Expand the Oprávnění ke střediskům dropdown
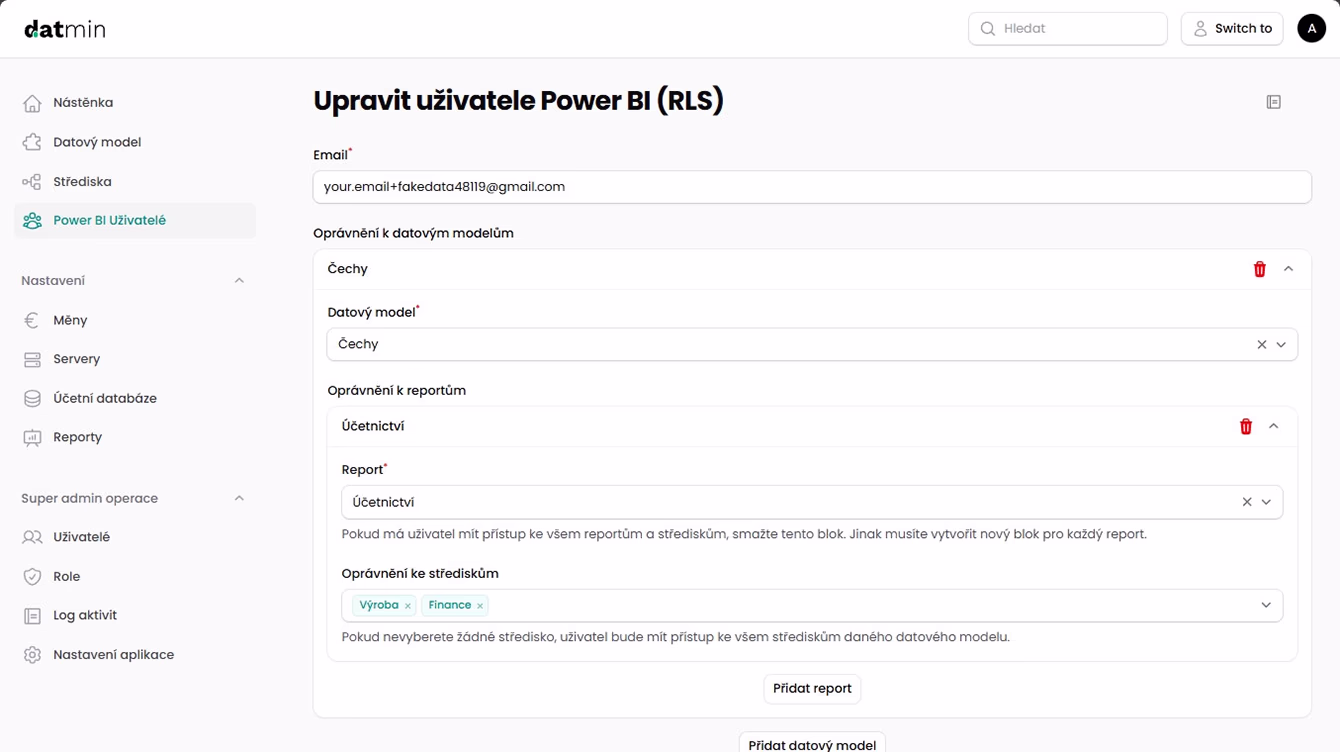1340x752 pixels. click(1266, 605)
